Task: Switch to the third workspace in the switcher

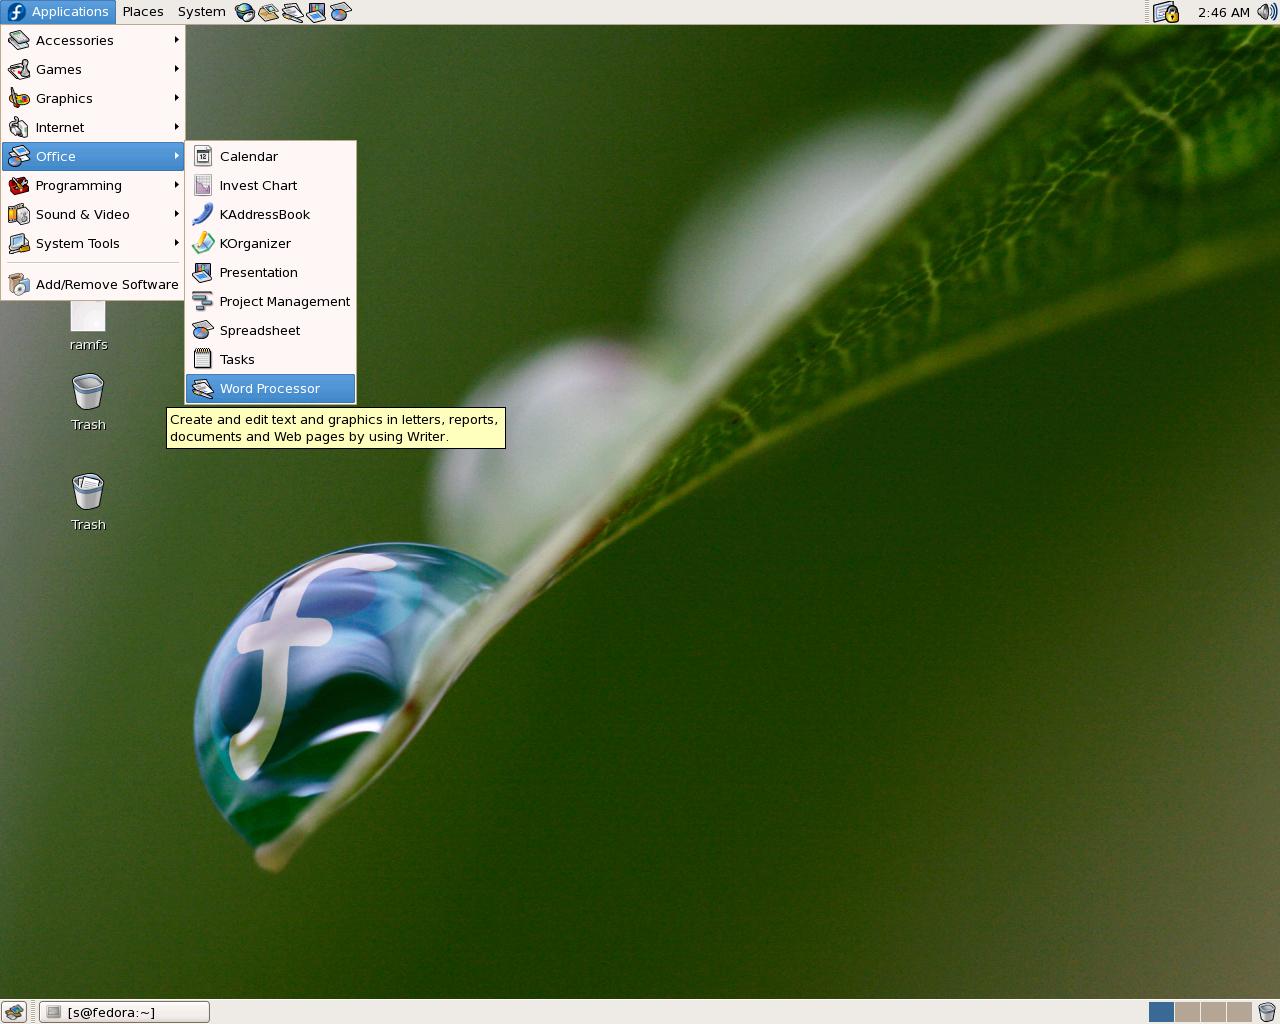Action: pos(1213,1012)
